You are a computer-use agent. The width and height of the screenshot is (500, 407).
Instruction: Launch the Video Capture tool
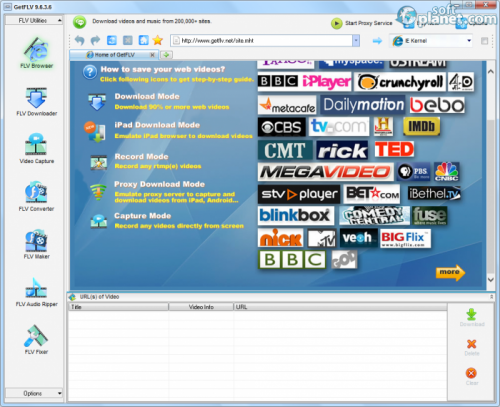tap(36, 149)
